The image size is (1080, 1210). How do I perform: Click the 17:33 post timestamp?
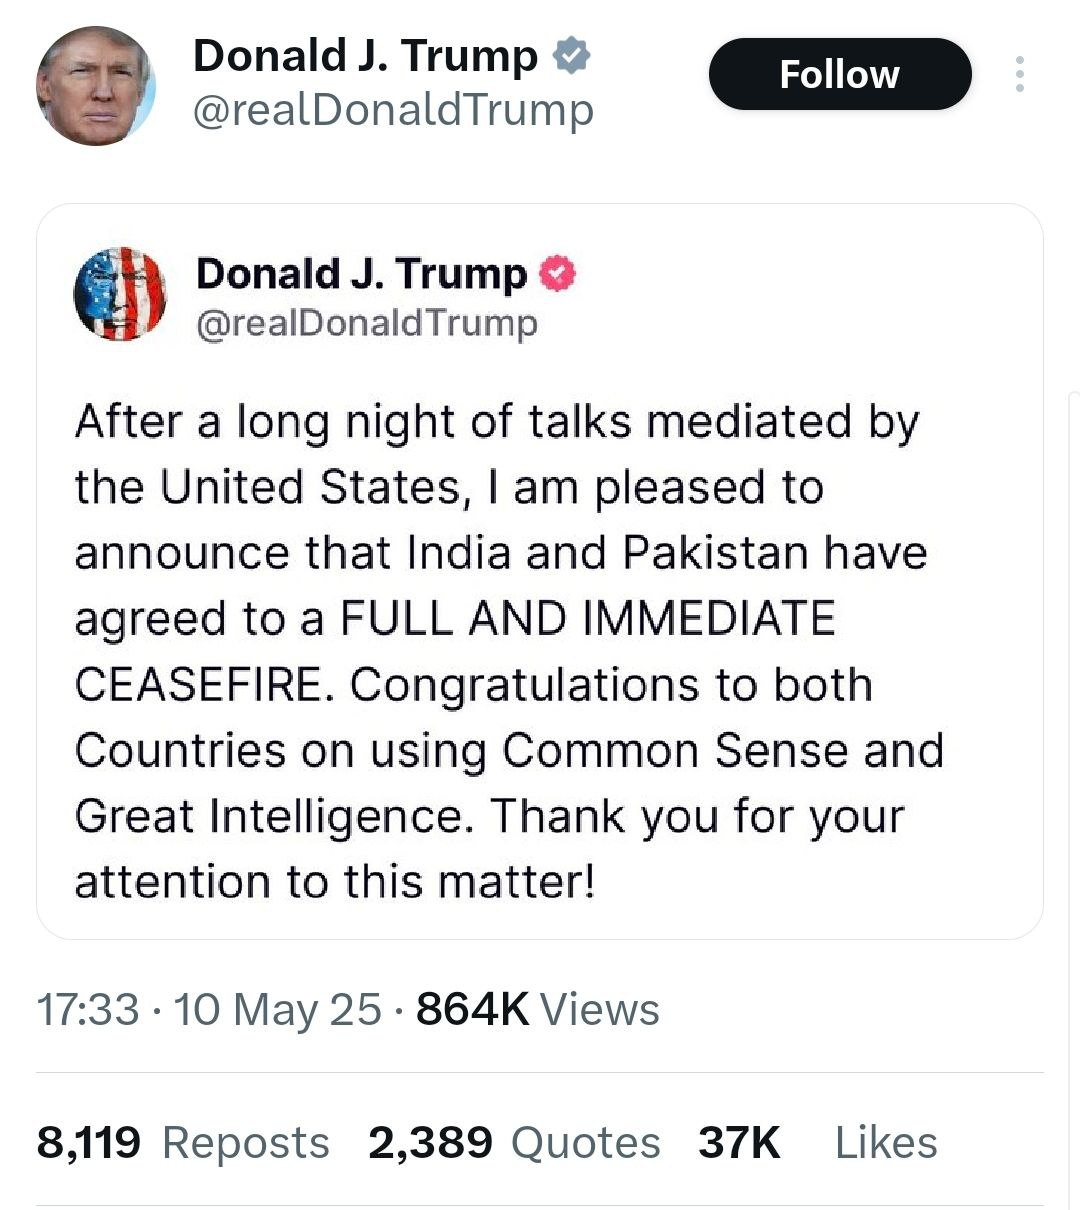click(x=87, y=1009)
